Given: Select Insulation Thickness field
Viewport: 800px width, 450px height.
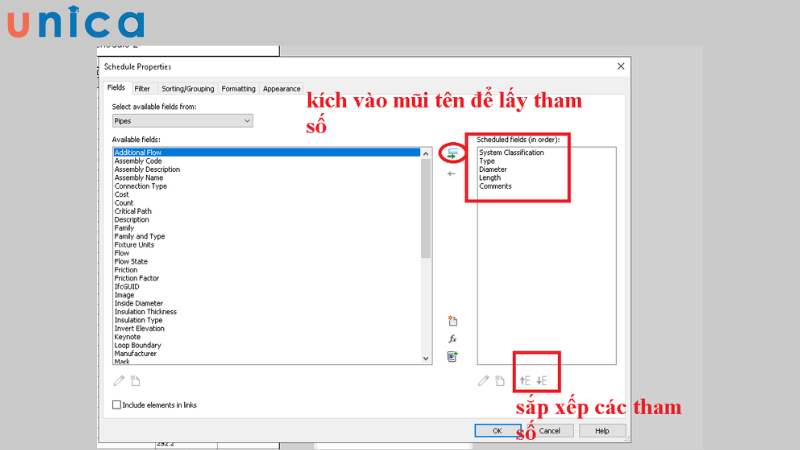Looking at the screenshot, I should coord(145,312).
